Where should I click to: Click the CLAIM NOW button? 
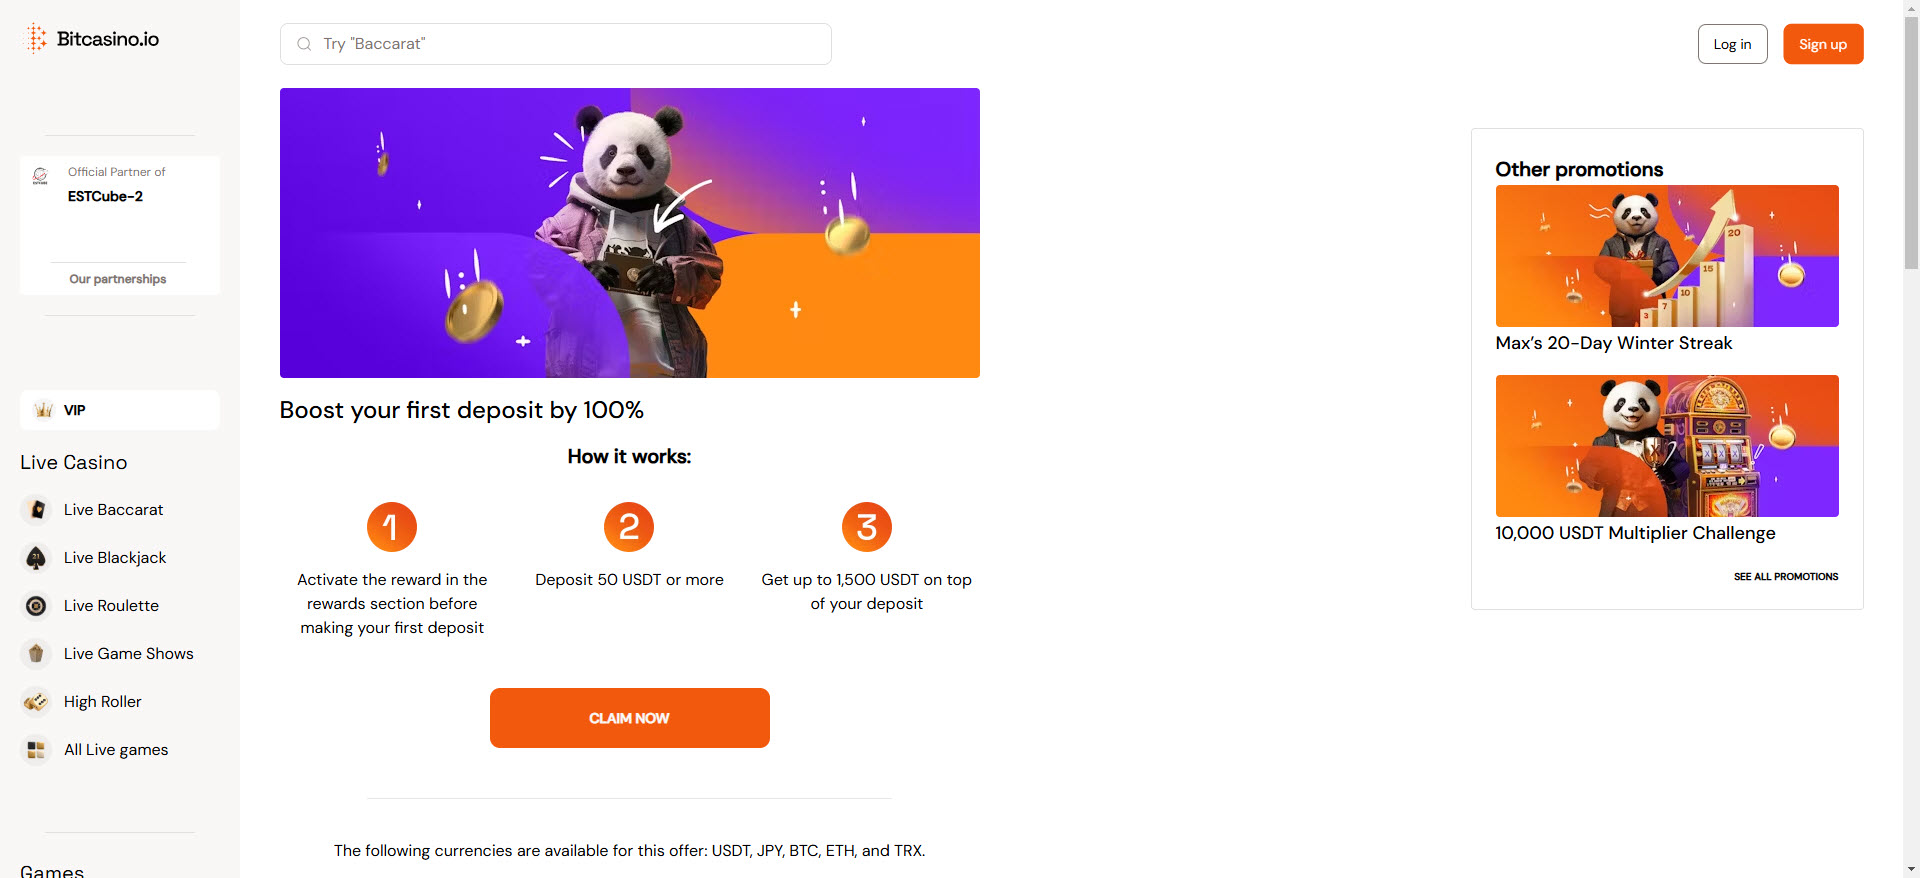point(630,718)
